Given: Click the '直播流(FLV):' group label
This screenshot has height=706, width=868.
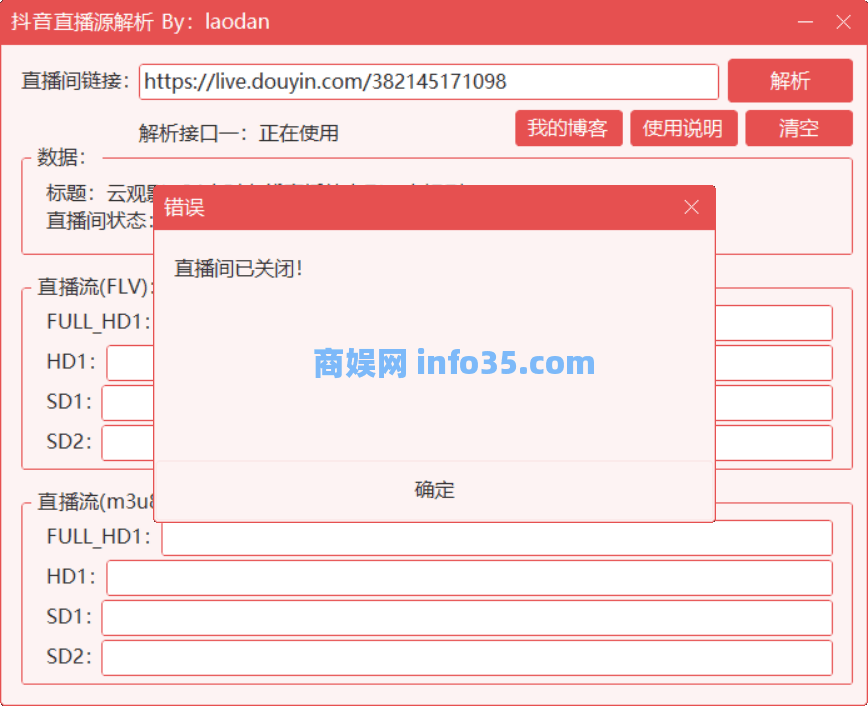Looking at the screenshot, I should pyautogui.click(x=95, y=287).
